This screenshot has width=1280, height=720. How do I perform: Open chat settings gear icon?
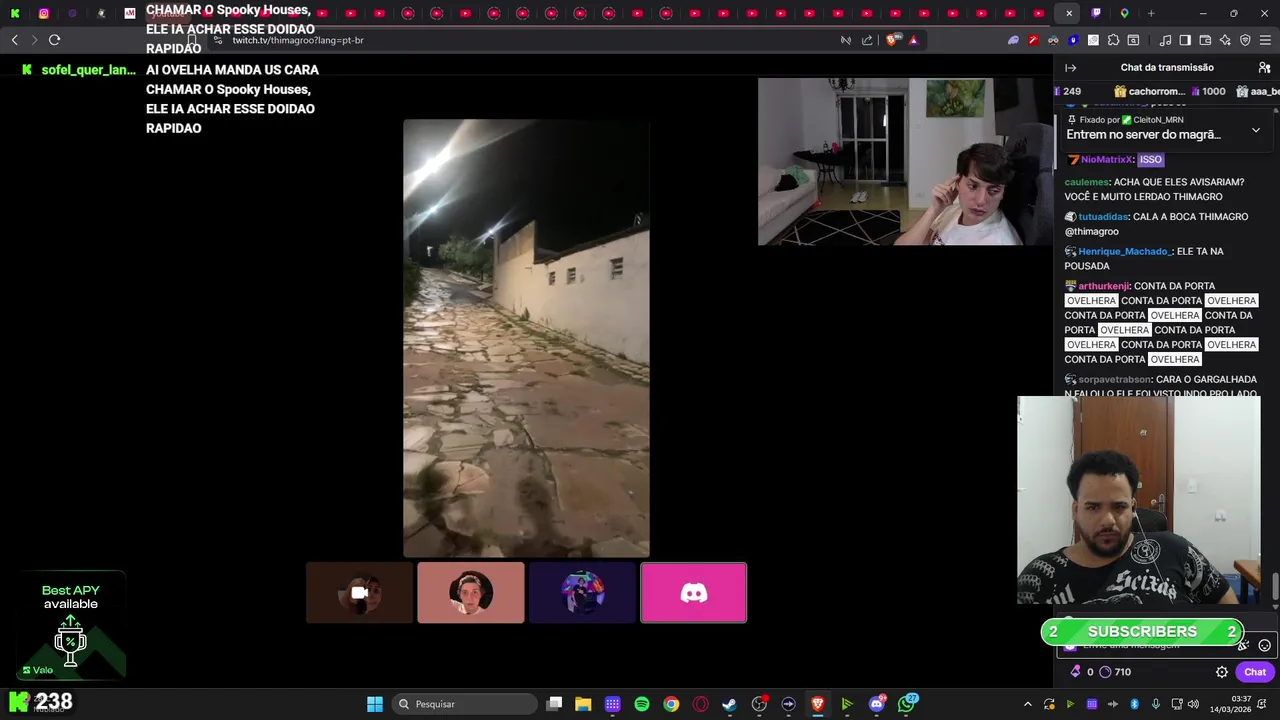pyautogui.click(x=1221, y=672)
